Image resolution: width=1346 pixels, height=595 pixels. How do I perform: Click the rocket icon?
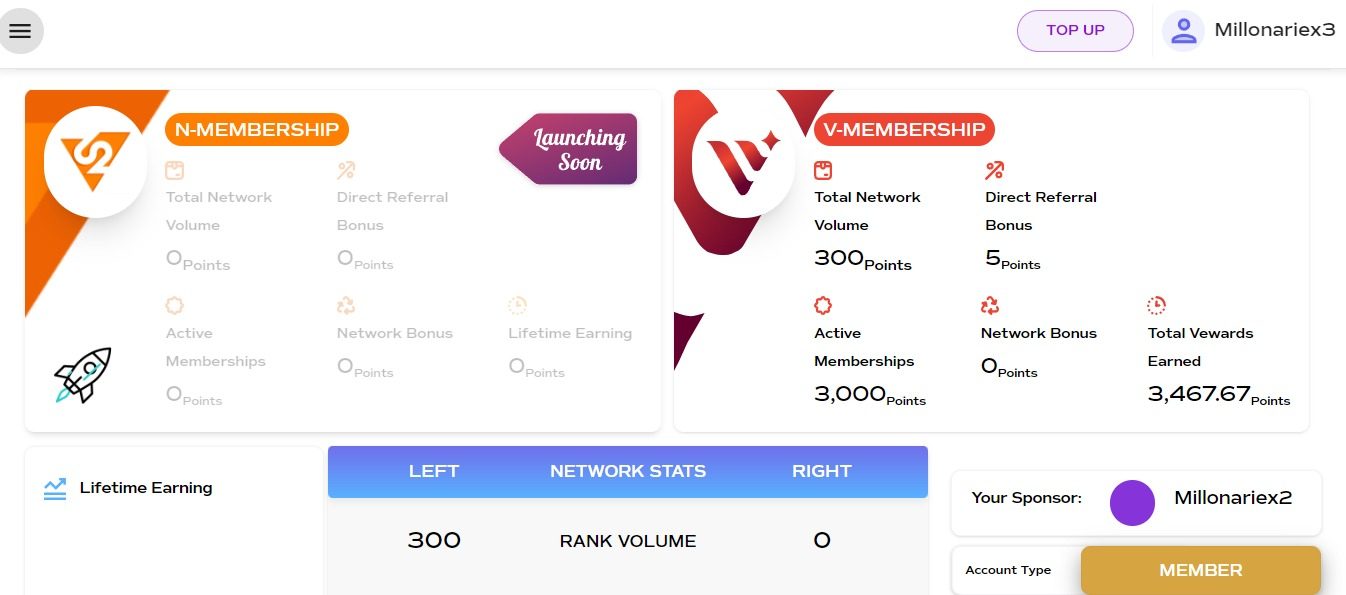tap(83, 375)
